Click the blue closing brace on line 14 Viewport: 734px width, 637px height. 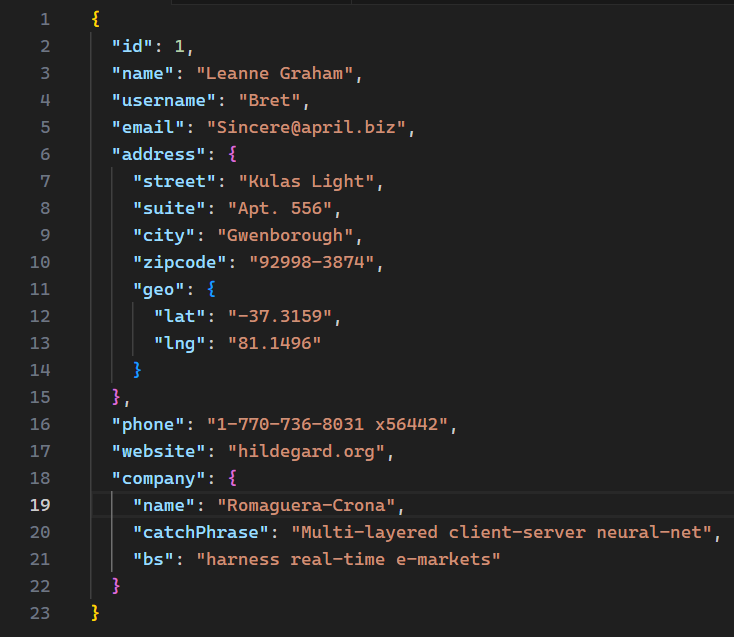click(137, 370)
